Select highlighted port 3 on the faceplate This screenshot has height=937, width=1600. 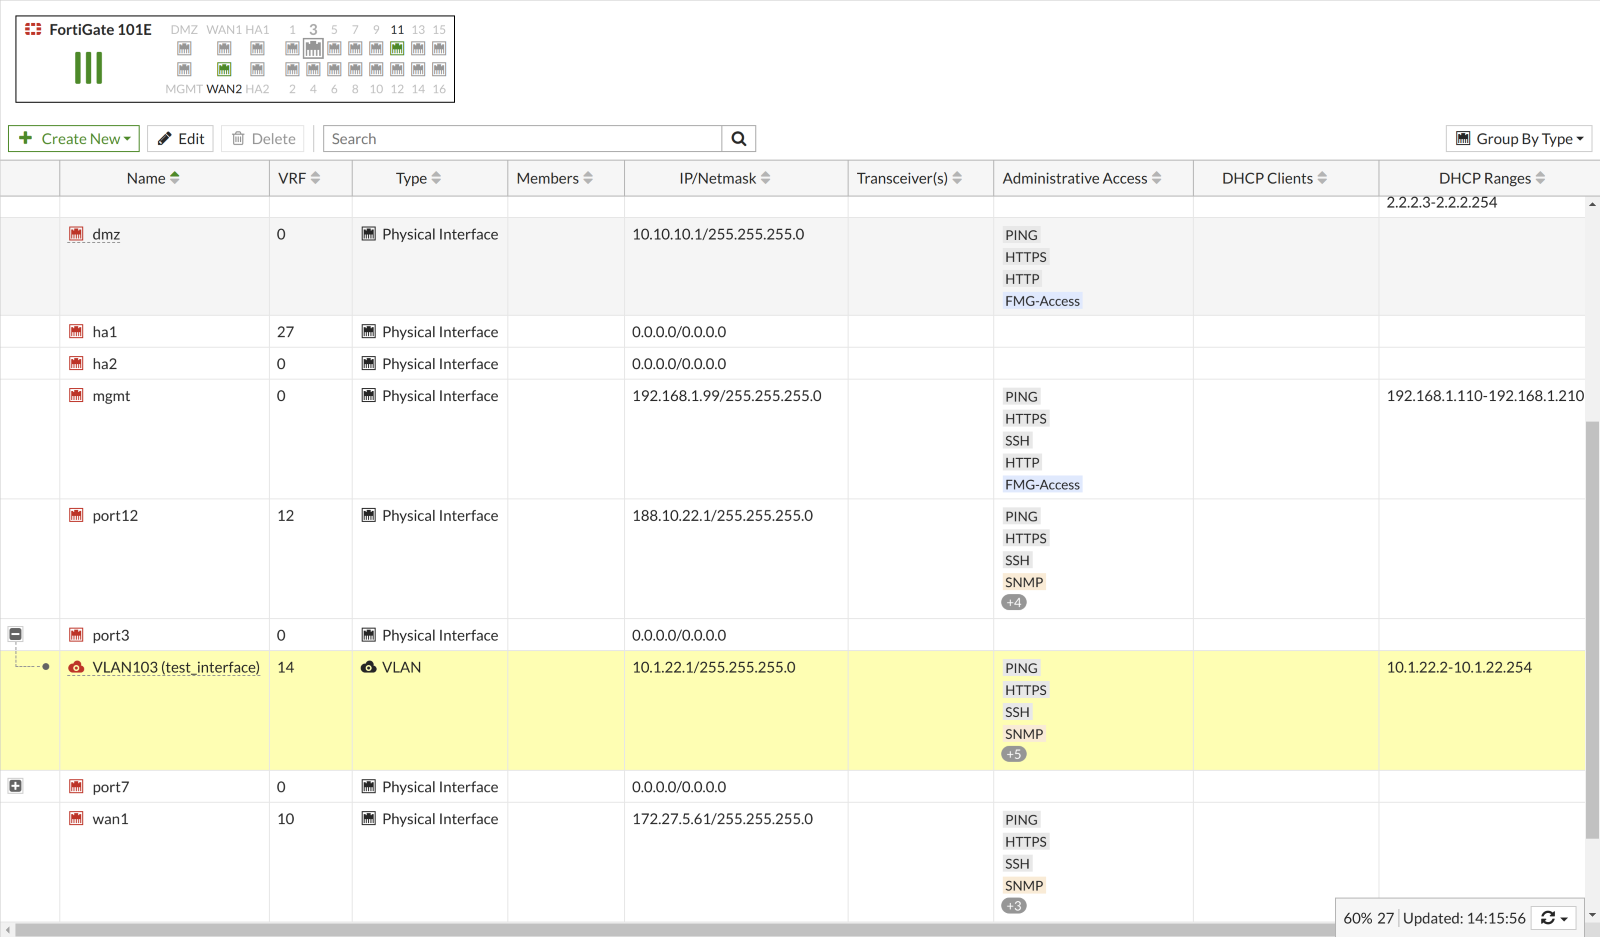tap(313, 48)
